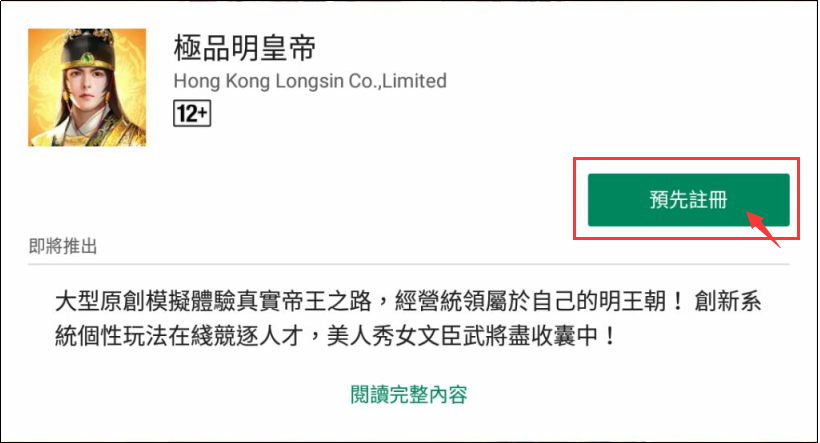Click the top edge of red highlight box

[x=686, y=158]
